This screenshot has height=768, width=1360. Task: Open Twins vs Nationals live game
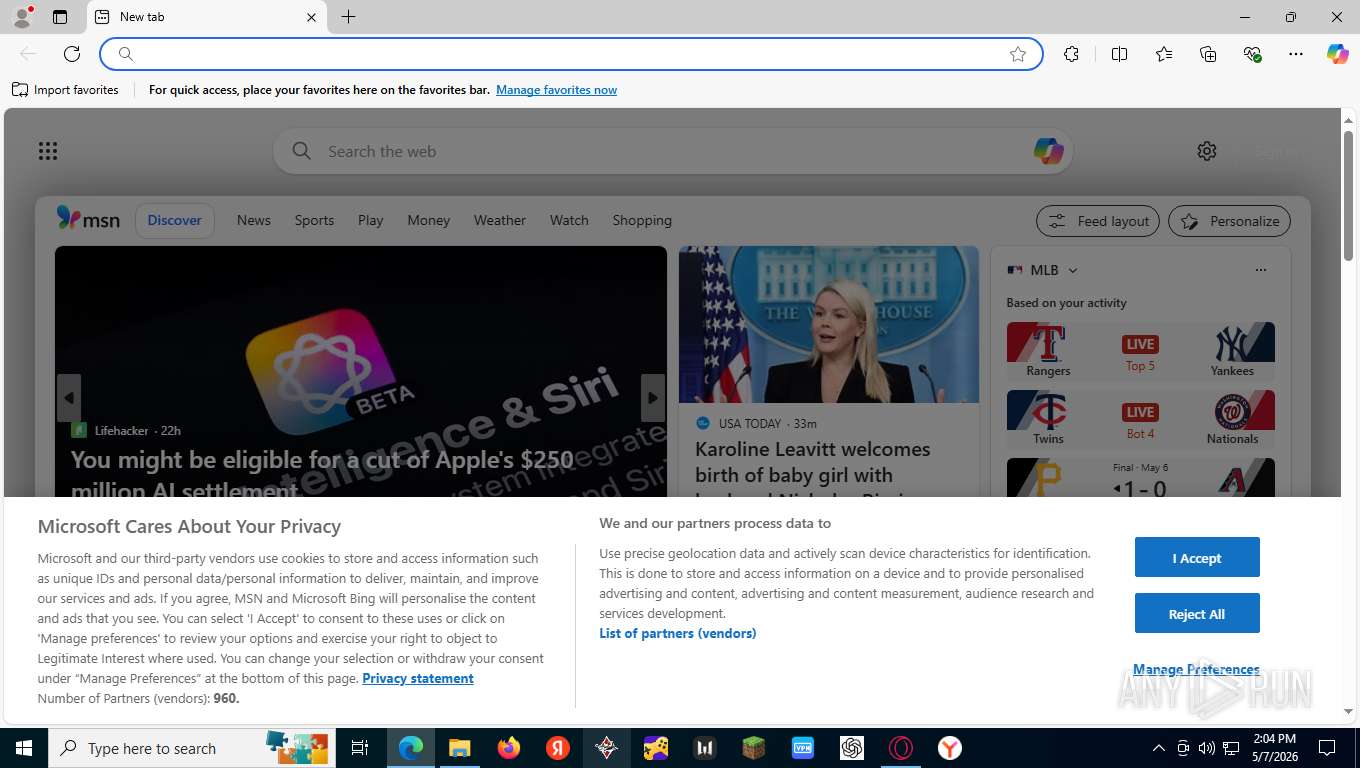[x=1141, y=419]
